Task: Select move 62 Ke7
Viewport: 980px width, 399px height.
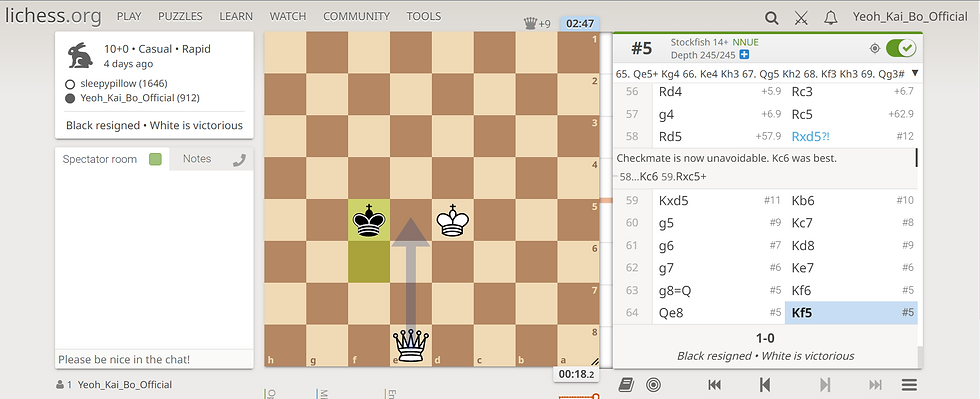Action: [x=851, y=268]
